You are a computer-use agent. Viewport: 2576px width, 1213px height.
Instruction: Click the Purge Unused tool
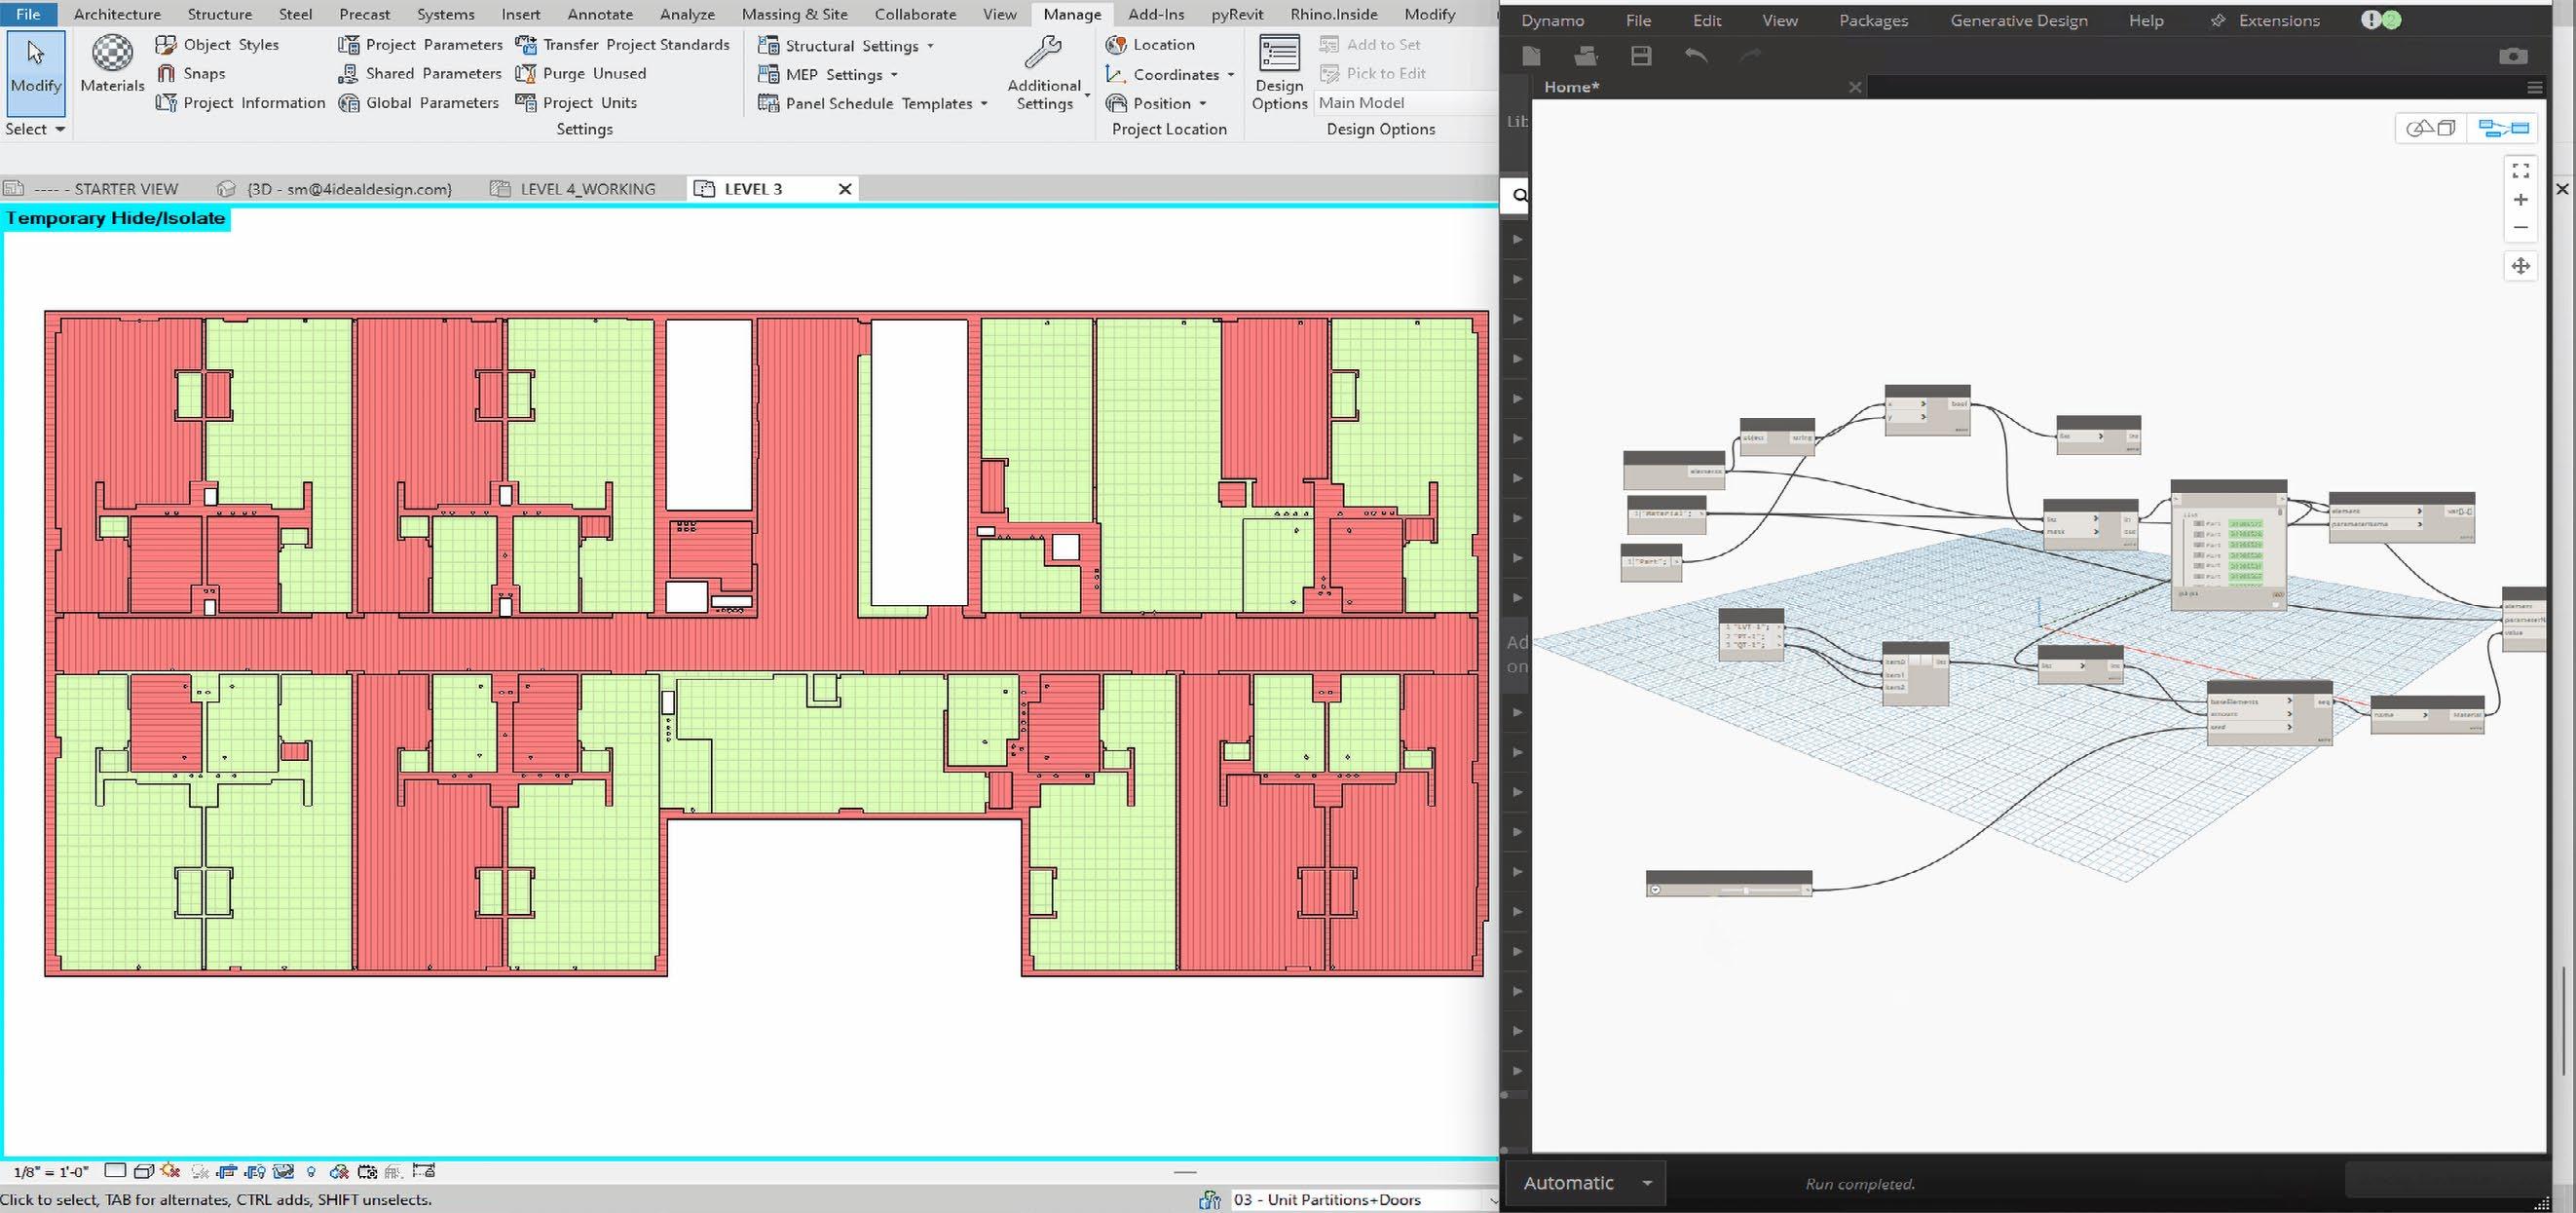(x=594, y=73)
